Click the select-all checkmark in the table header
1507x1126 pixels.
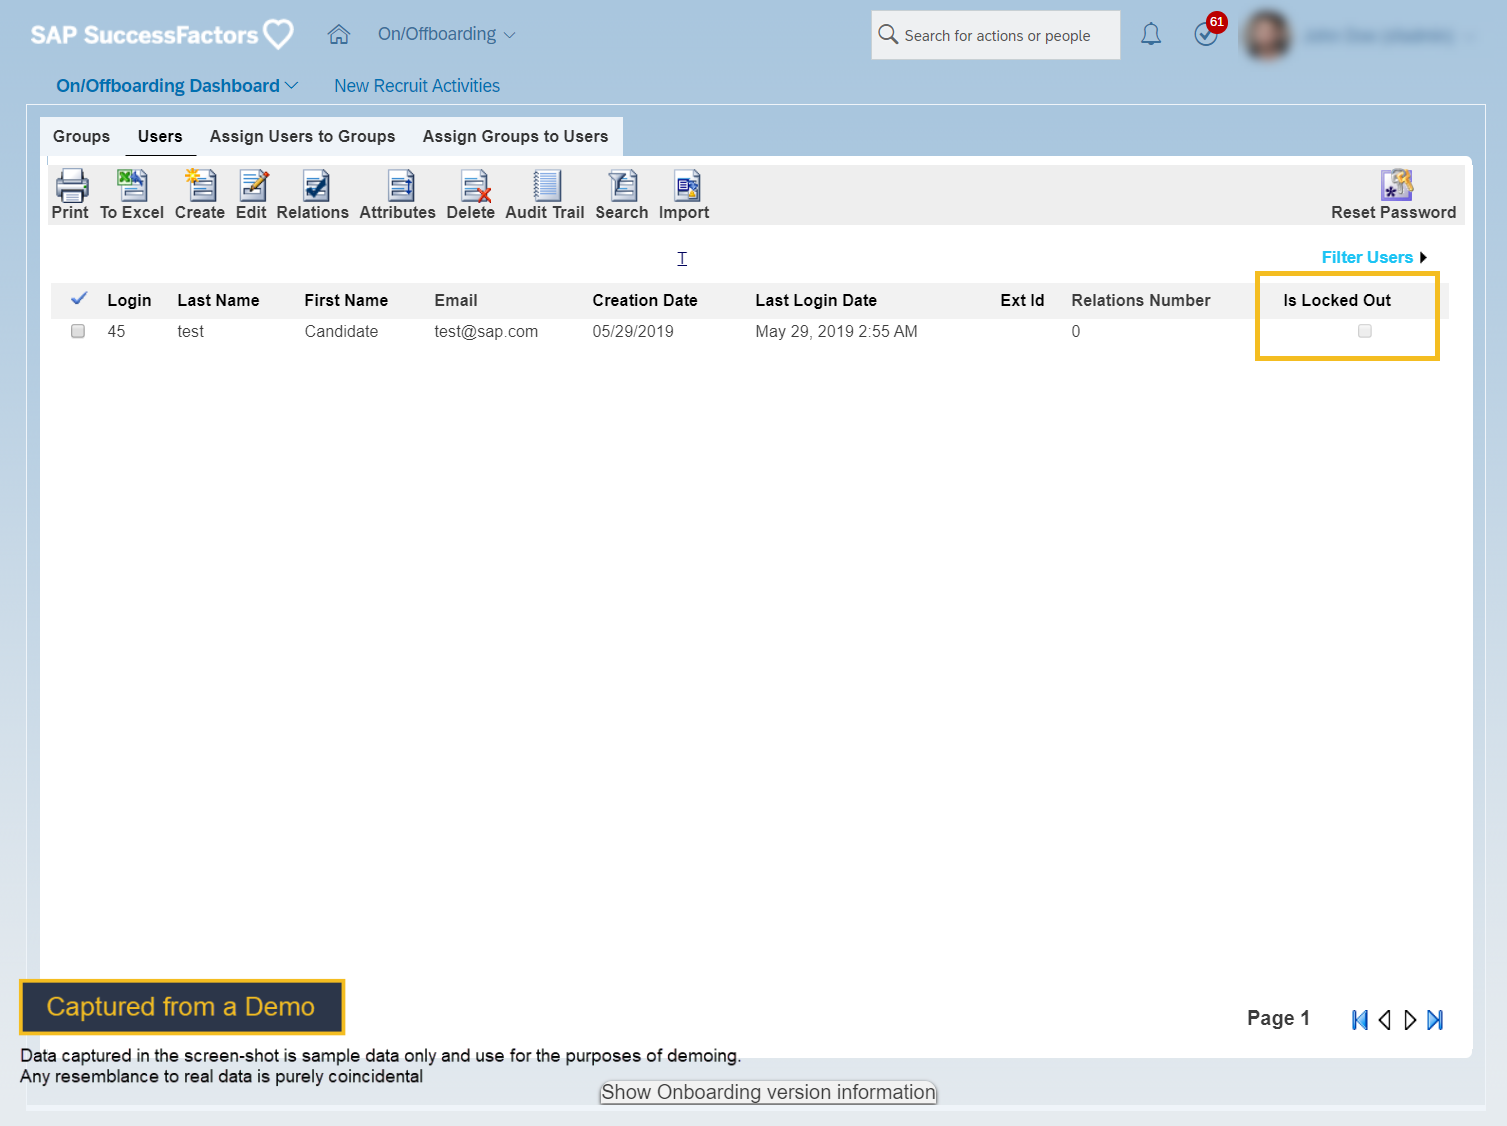pyautogui.click(x=79, y=298)
